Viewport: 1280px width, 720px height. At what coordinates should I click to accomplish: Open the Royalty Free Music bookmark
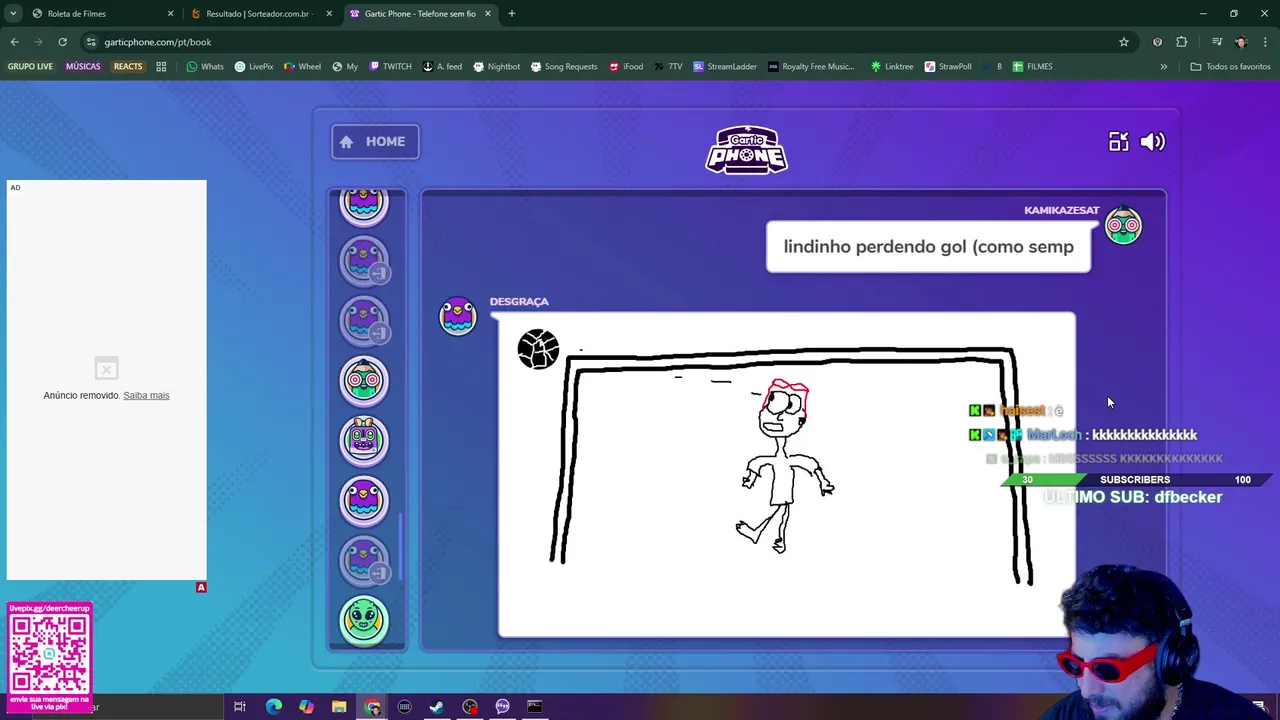point(811,67)
